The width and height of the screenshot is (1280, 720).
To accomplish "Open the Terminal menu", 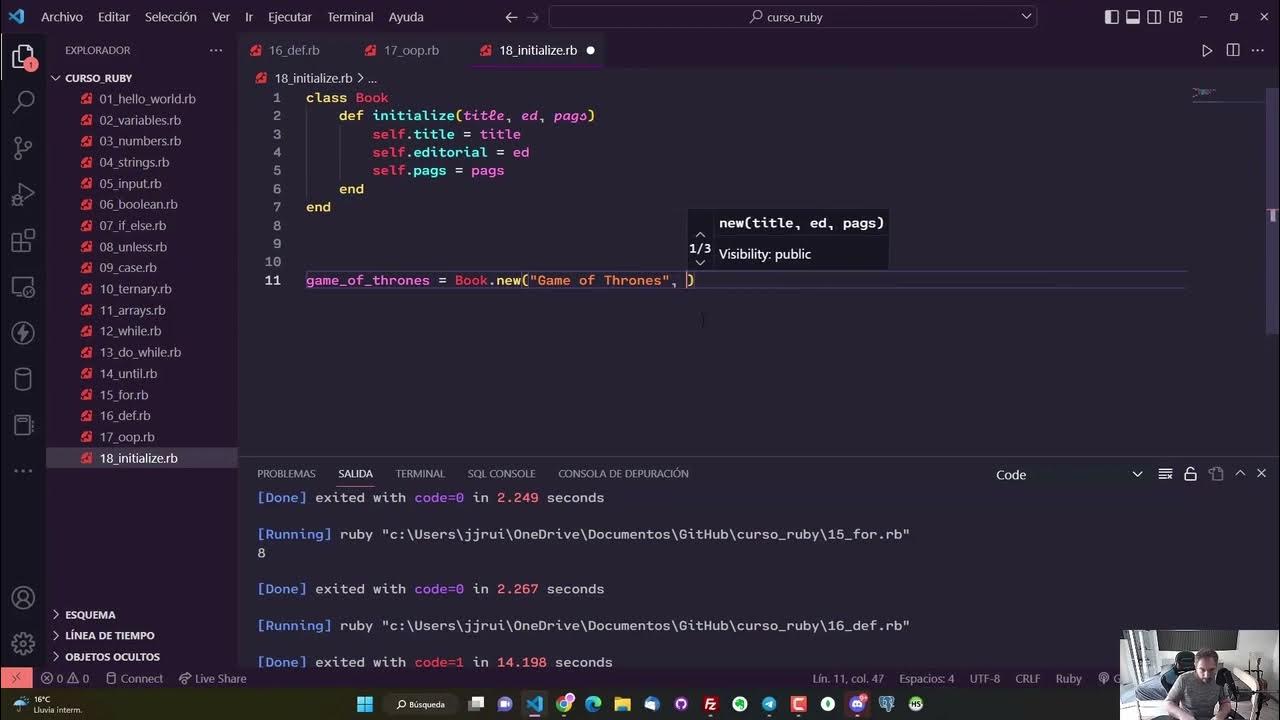I will [350, 17].
